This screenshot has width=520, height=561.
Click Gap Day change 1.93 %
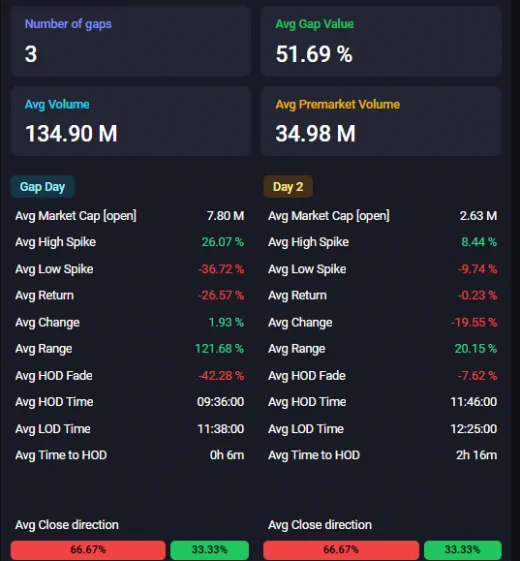[226, 323]
